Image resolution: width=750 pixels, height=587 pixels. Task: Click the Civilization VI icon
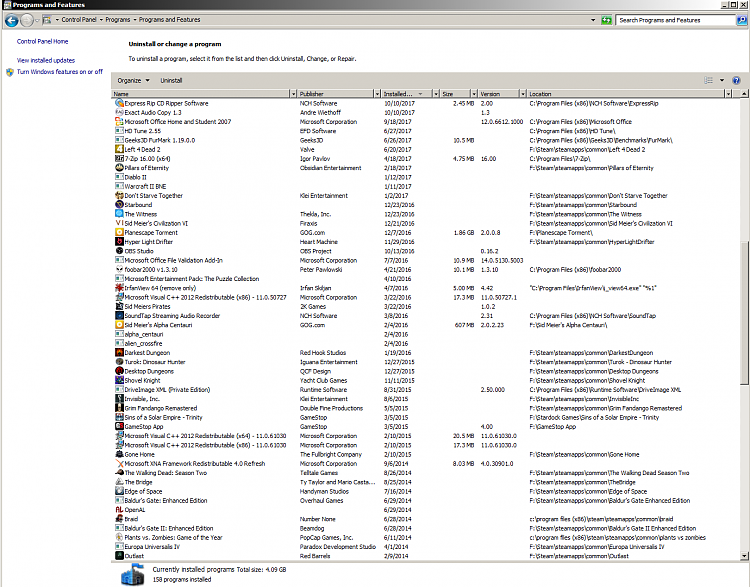pyautogui.click(x=119, y=223)
